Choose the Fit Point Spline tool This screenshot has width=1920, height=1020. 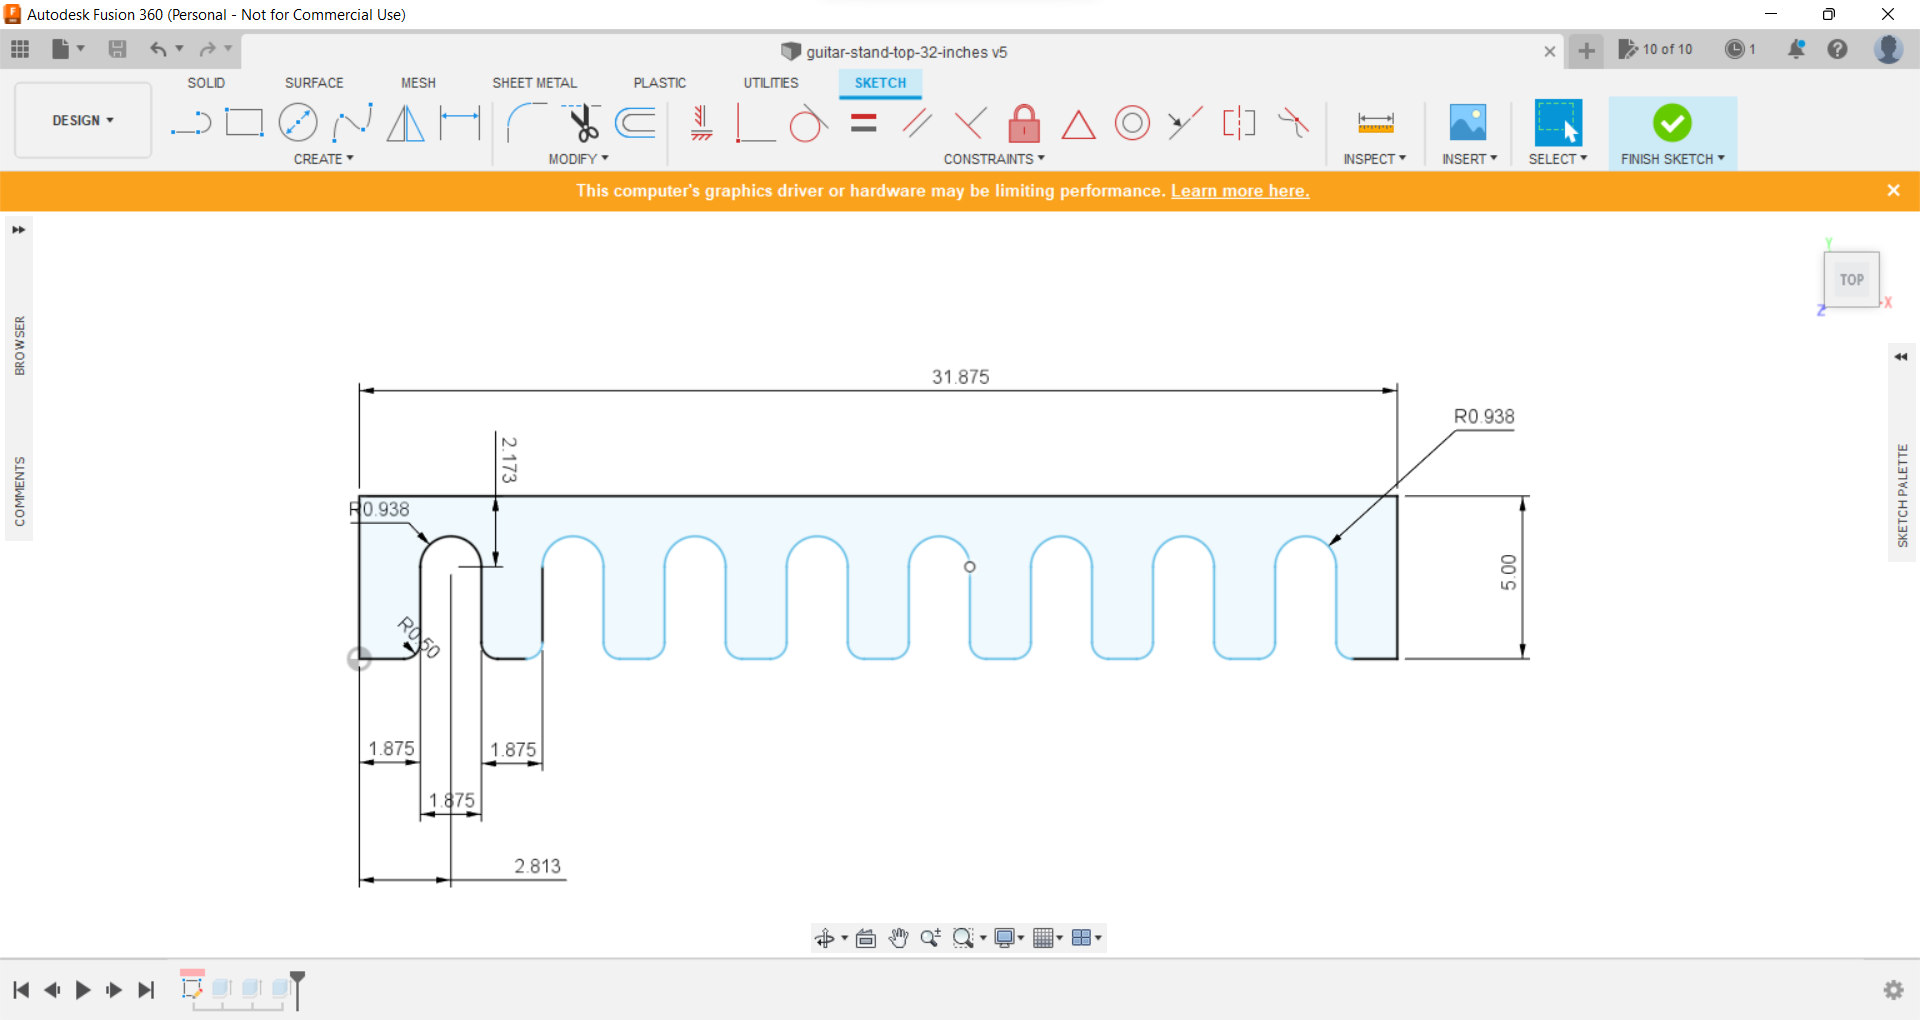pyautogui.click(x=352, y=122)
